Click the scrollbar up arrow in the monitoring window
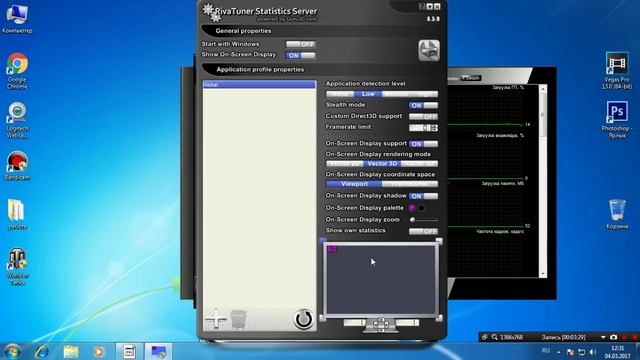 [x=543, y=88]
